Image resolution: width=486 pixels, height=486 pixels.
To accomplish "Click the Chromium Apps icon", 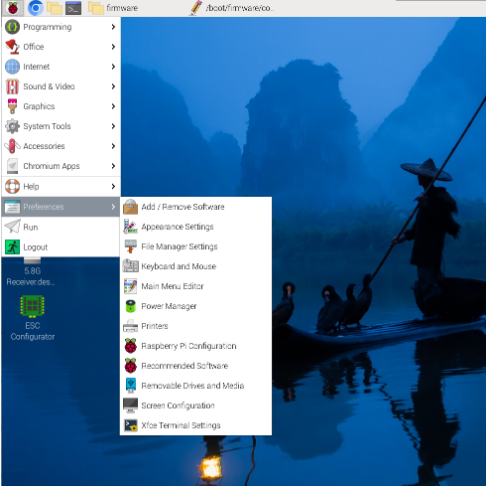I will coord(12,166).
